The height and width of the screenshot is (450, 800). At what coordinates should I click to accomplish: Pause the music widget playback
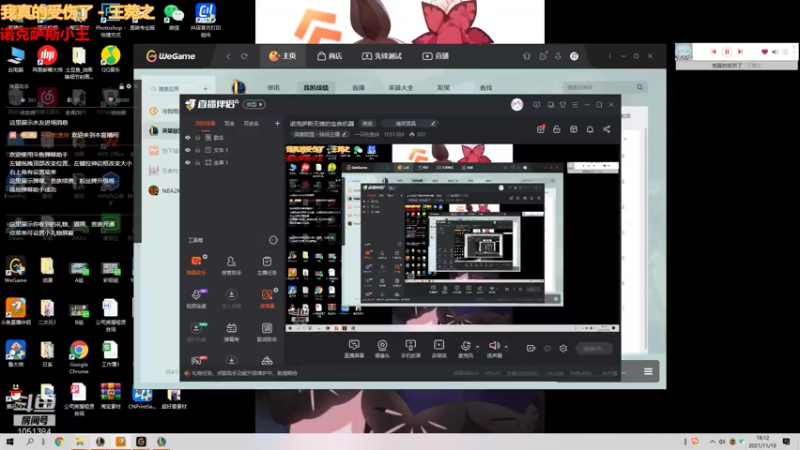tap(727, 52)
